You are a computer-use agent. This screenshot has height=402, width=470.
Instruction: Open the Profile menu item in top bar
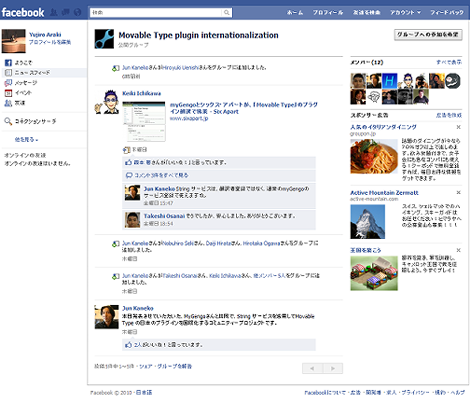coord(328,13)
